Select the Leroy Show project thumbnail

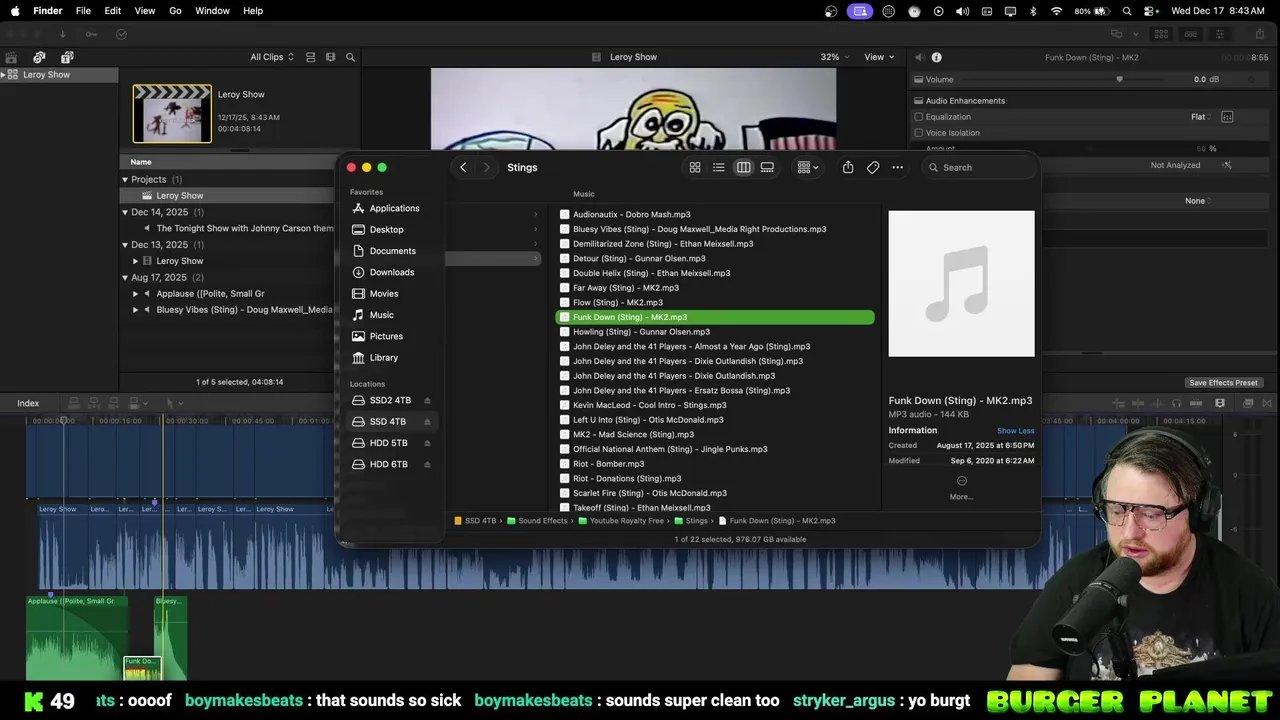pos(172,113)
